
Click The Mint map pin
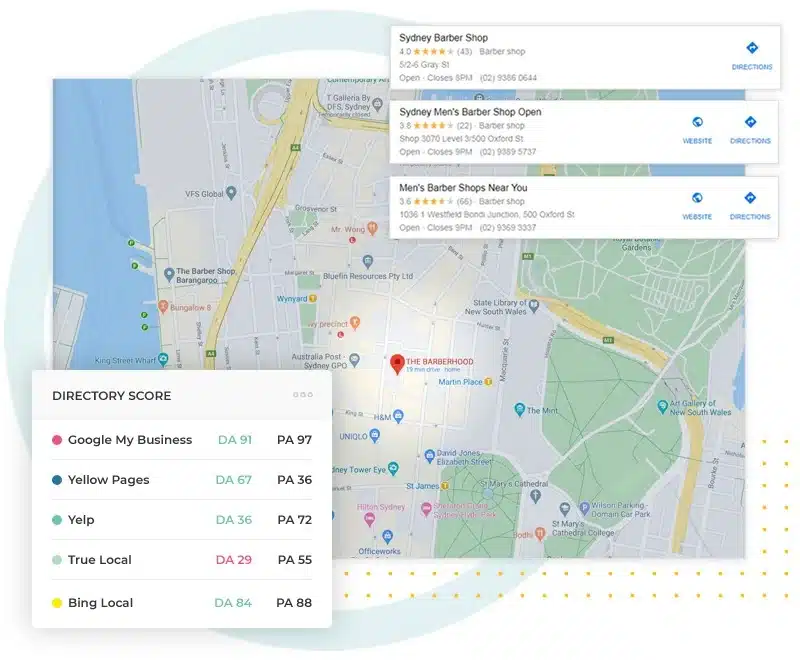(519, 409)
